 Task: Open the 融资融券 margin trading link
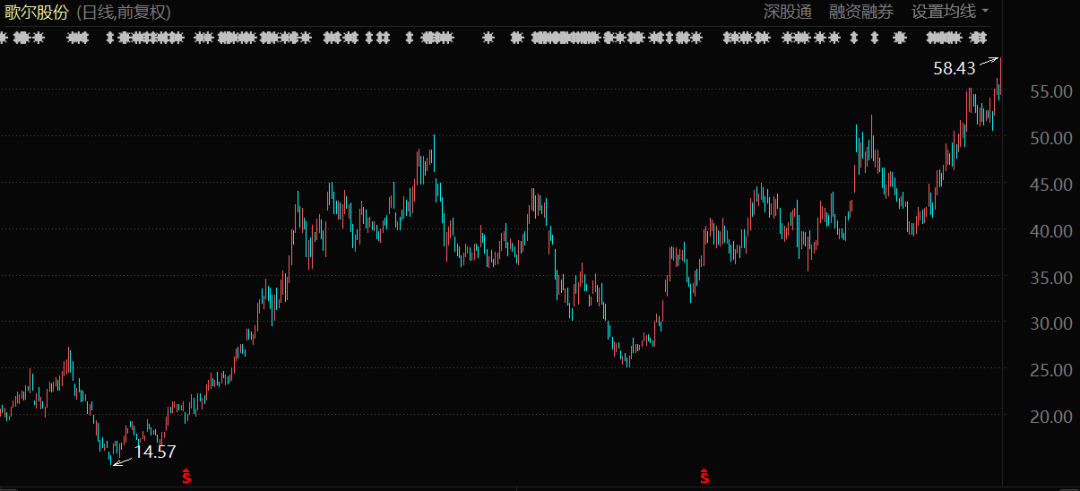[861, 12]
